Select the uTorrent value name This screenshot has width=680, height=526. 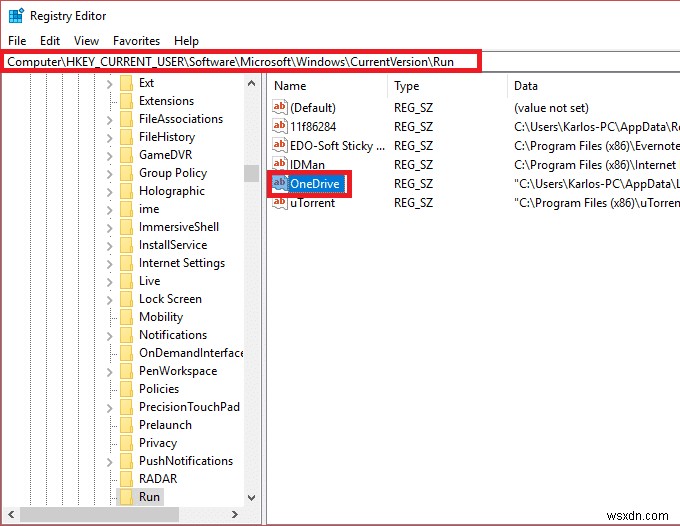pos(313,203)
